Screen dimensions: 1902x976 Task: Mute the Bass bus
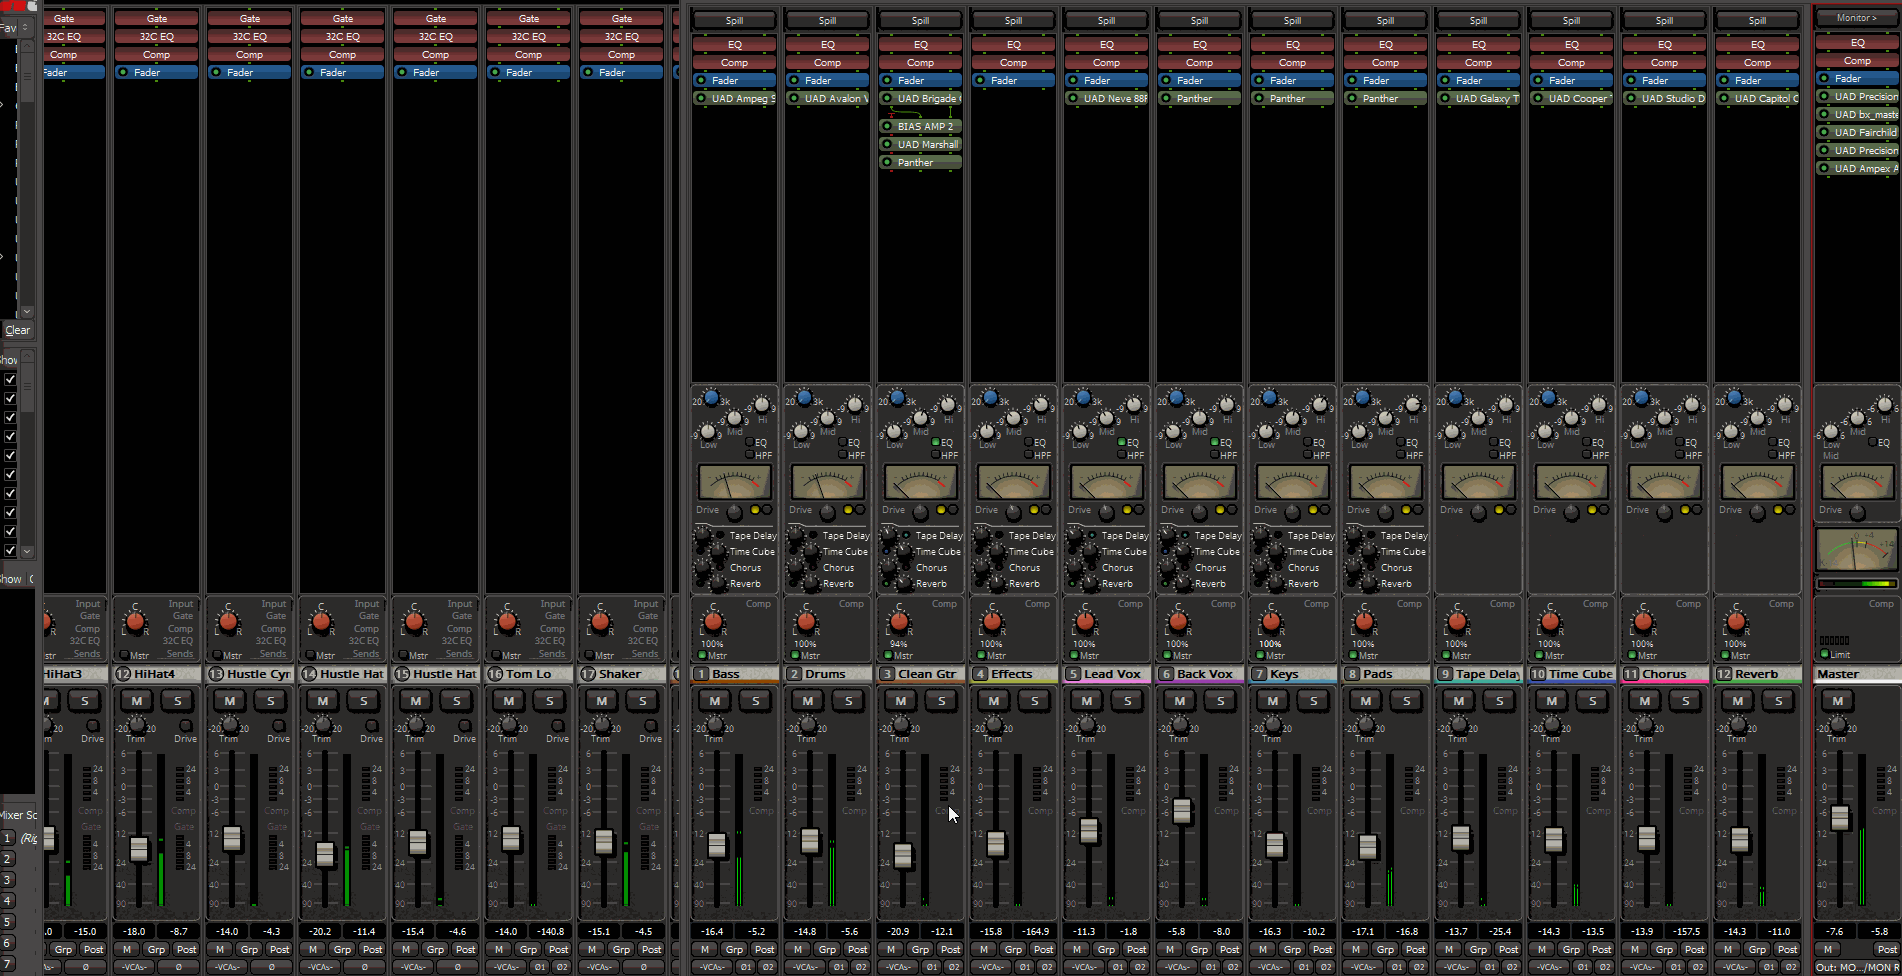click(714, 701)
